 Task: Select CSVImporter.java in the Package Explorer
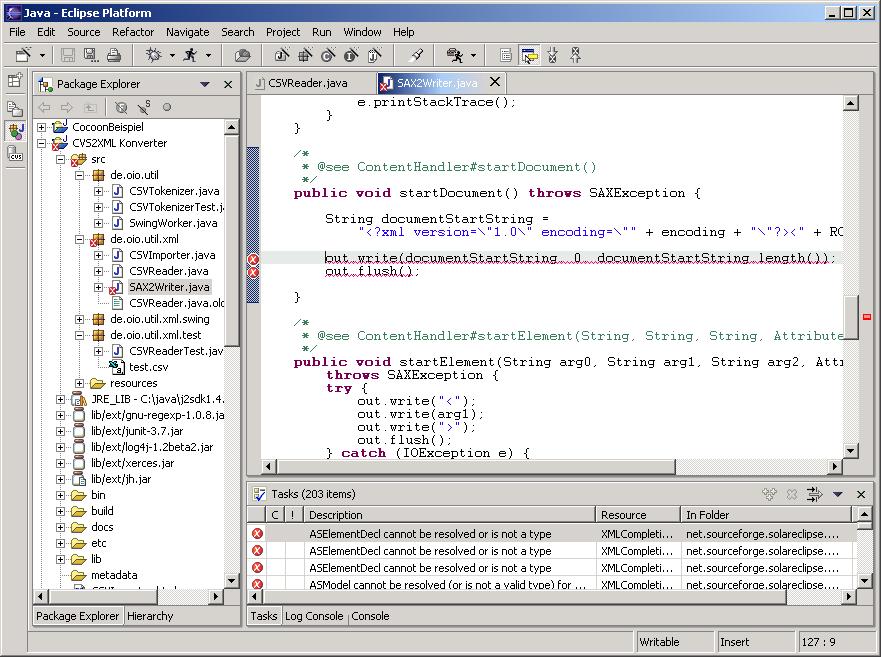pos(171,255)
